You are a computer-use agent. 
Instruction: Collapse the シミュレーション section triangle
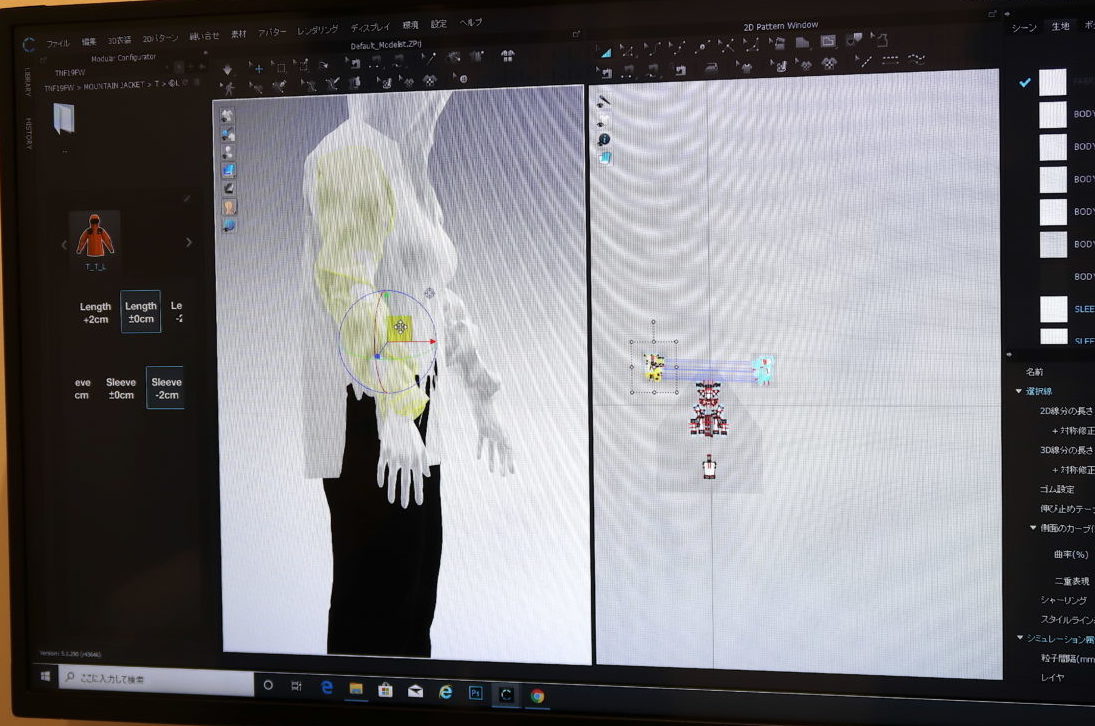pos(1019,637)
